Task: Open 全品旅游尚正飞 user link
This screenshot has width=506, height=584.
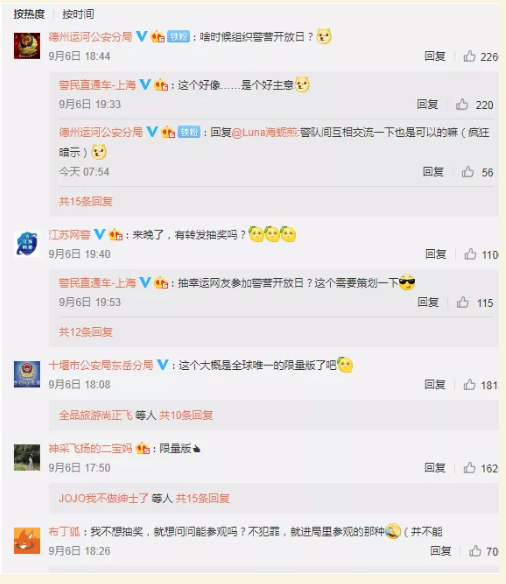Action: 95,415
